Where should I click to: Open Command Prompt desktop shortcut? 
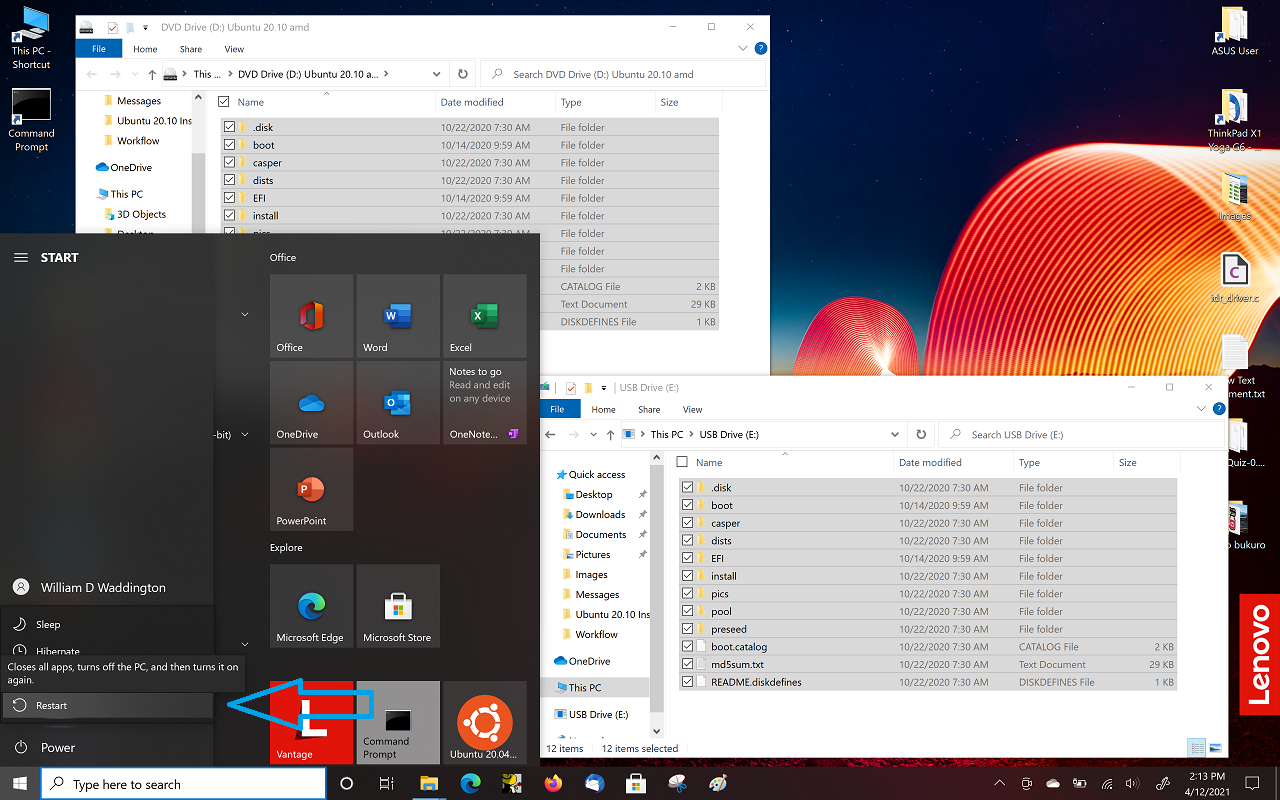tap(31, 120)
